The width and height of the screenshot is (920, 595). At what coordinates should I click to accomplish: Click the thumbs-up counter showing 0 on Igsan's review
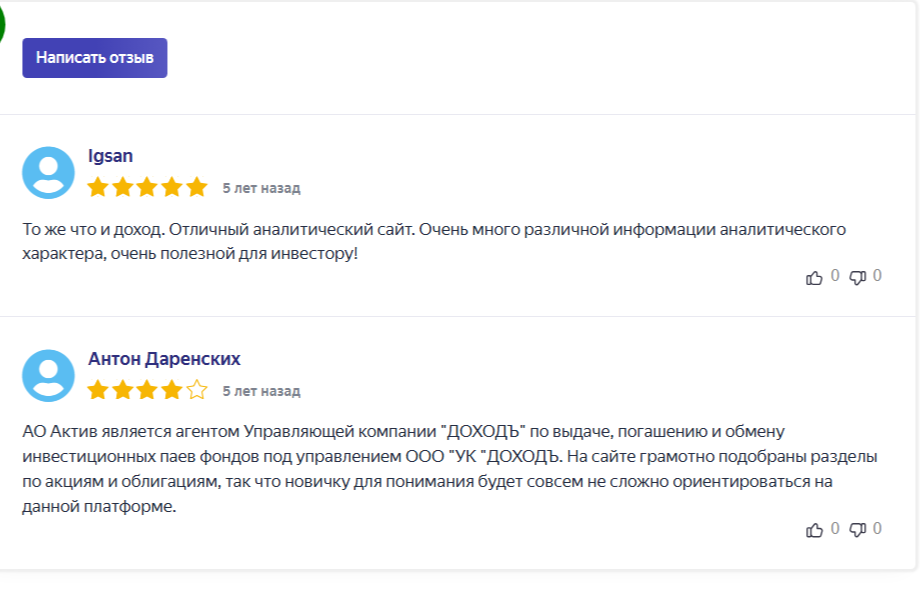pyautogui.click(x=833, y=277)
